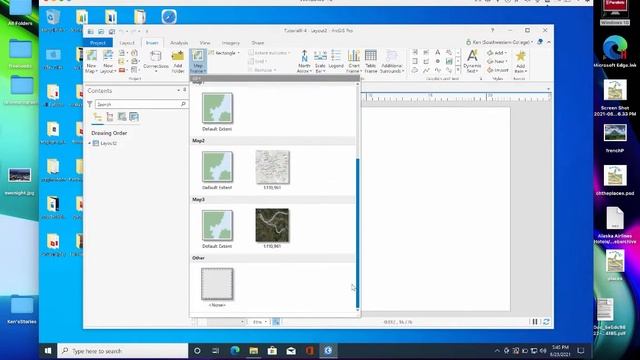The image size is (640, 360).
Task: Switch to List By Drawing Order view
Action: click(98, 117)
